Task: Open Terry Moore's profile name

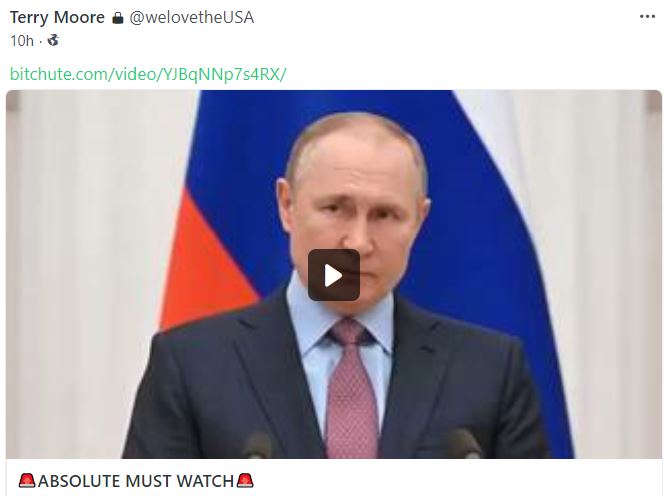Action: (57, 18)
